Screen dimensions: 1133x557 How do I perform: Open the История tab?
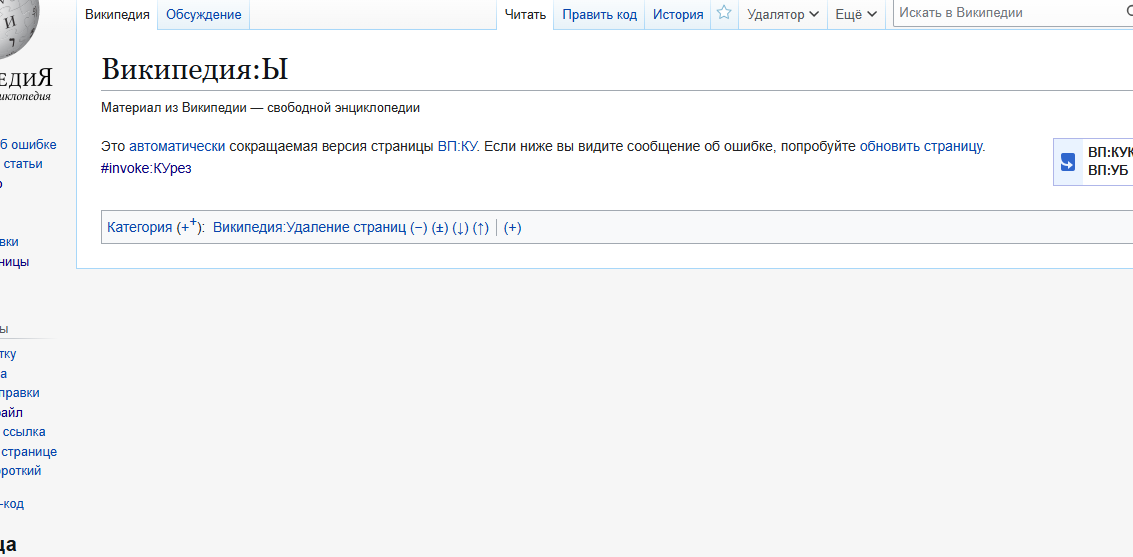pos(678,14)
